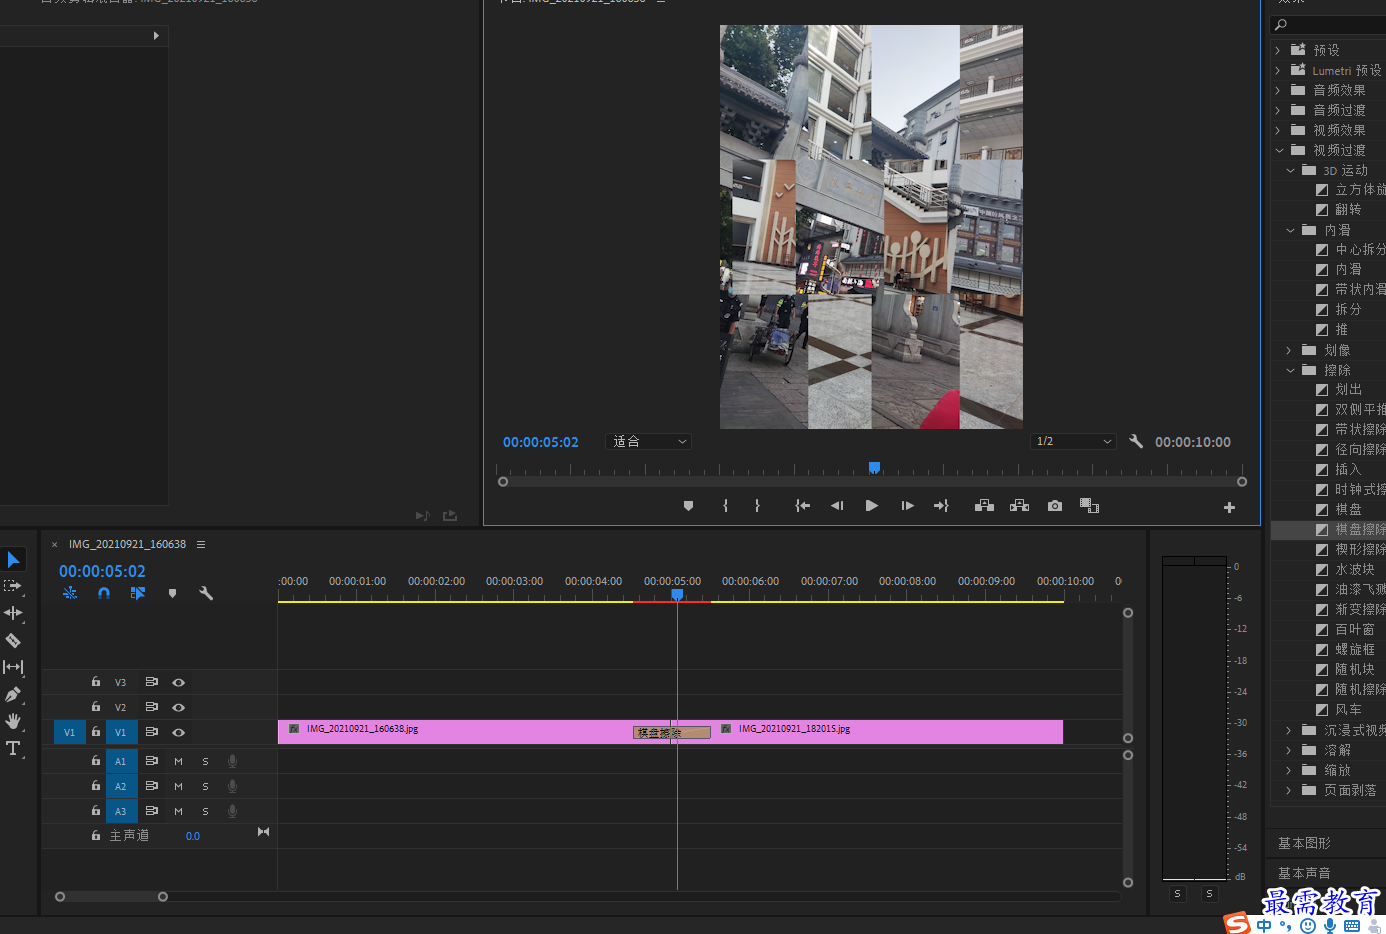The width and height of the screenshot is (1386, 934).
Task: Play the sequence in Program monitor
Action: coord(872,506)
